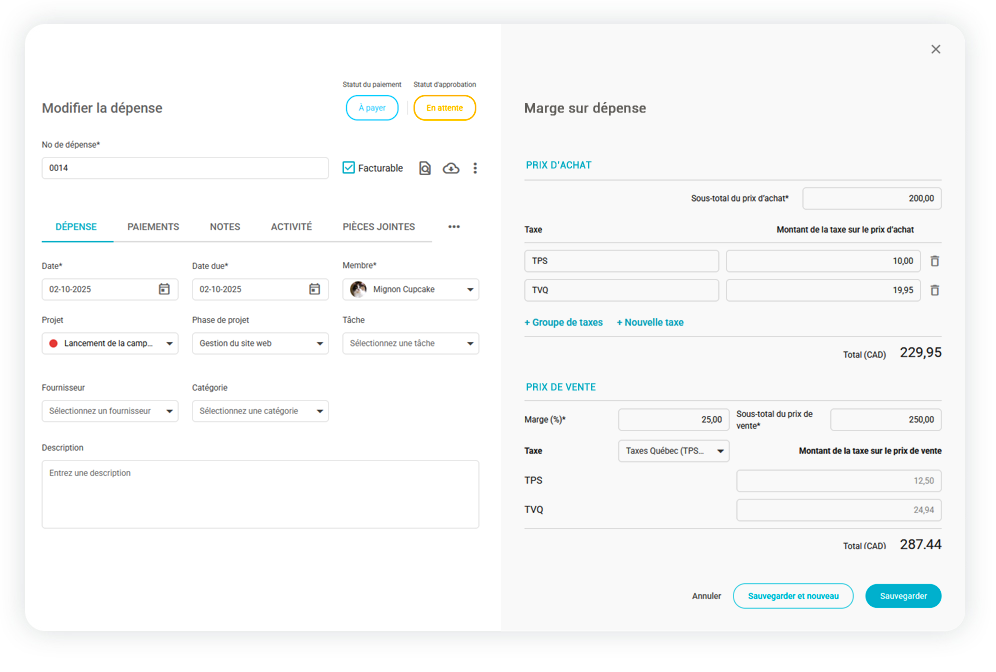The width and height of the screenshot is (996, 672).
Task: Uncheck the Facturable checkbox
Action: pyautogui.click(x=349, y=168)
